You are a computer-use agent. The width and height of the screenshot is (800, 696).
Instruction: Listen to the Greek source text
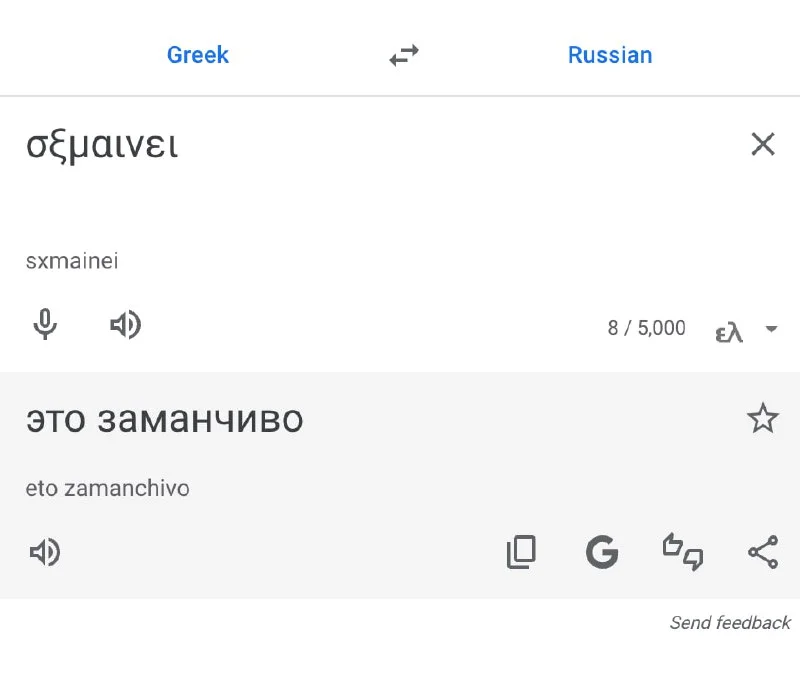coord(125,325)
